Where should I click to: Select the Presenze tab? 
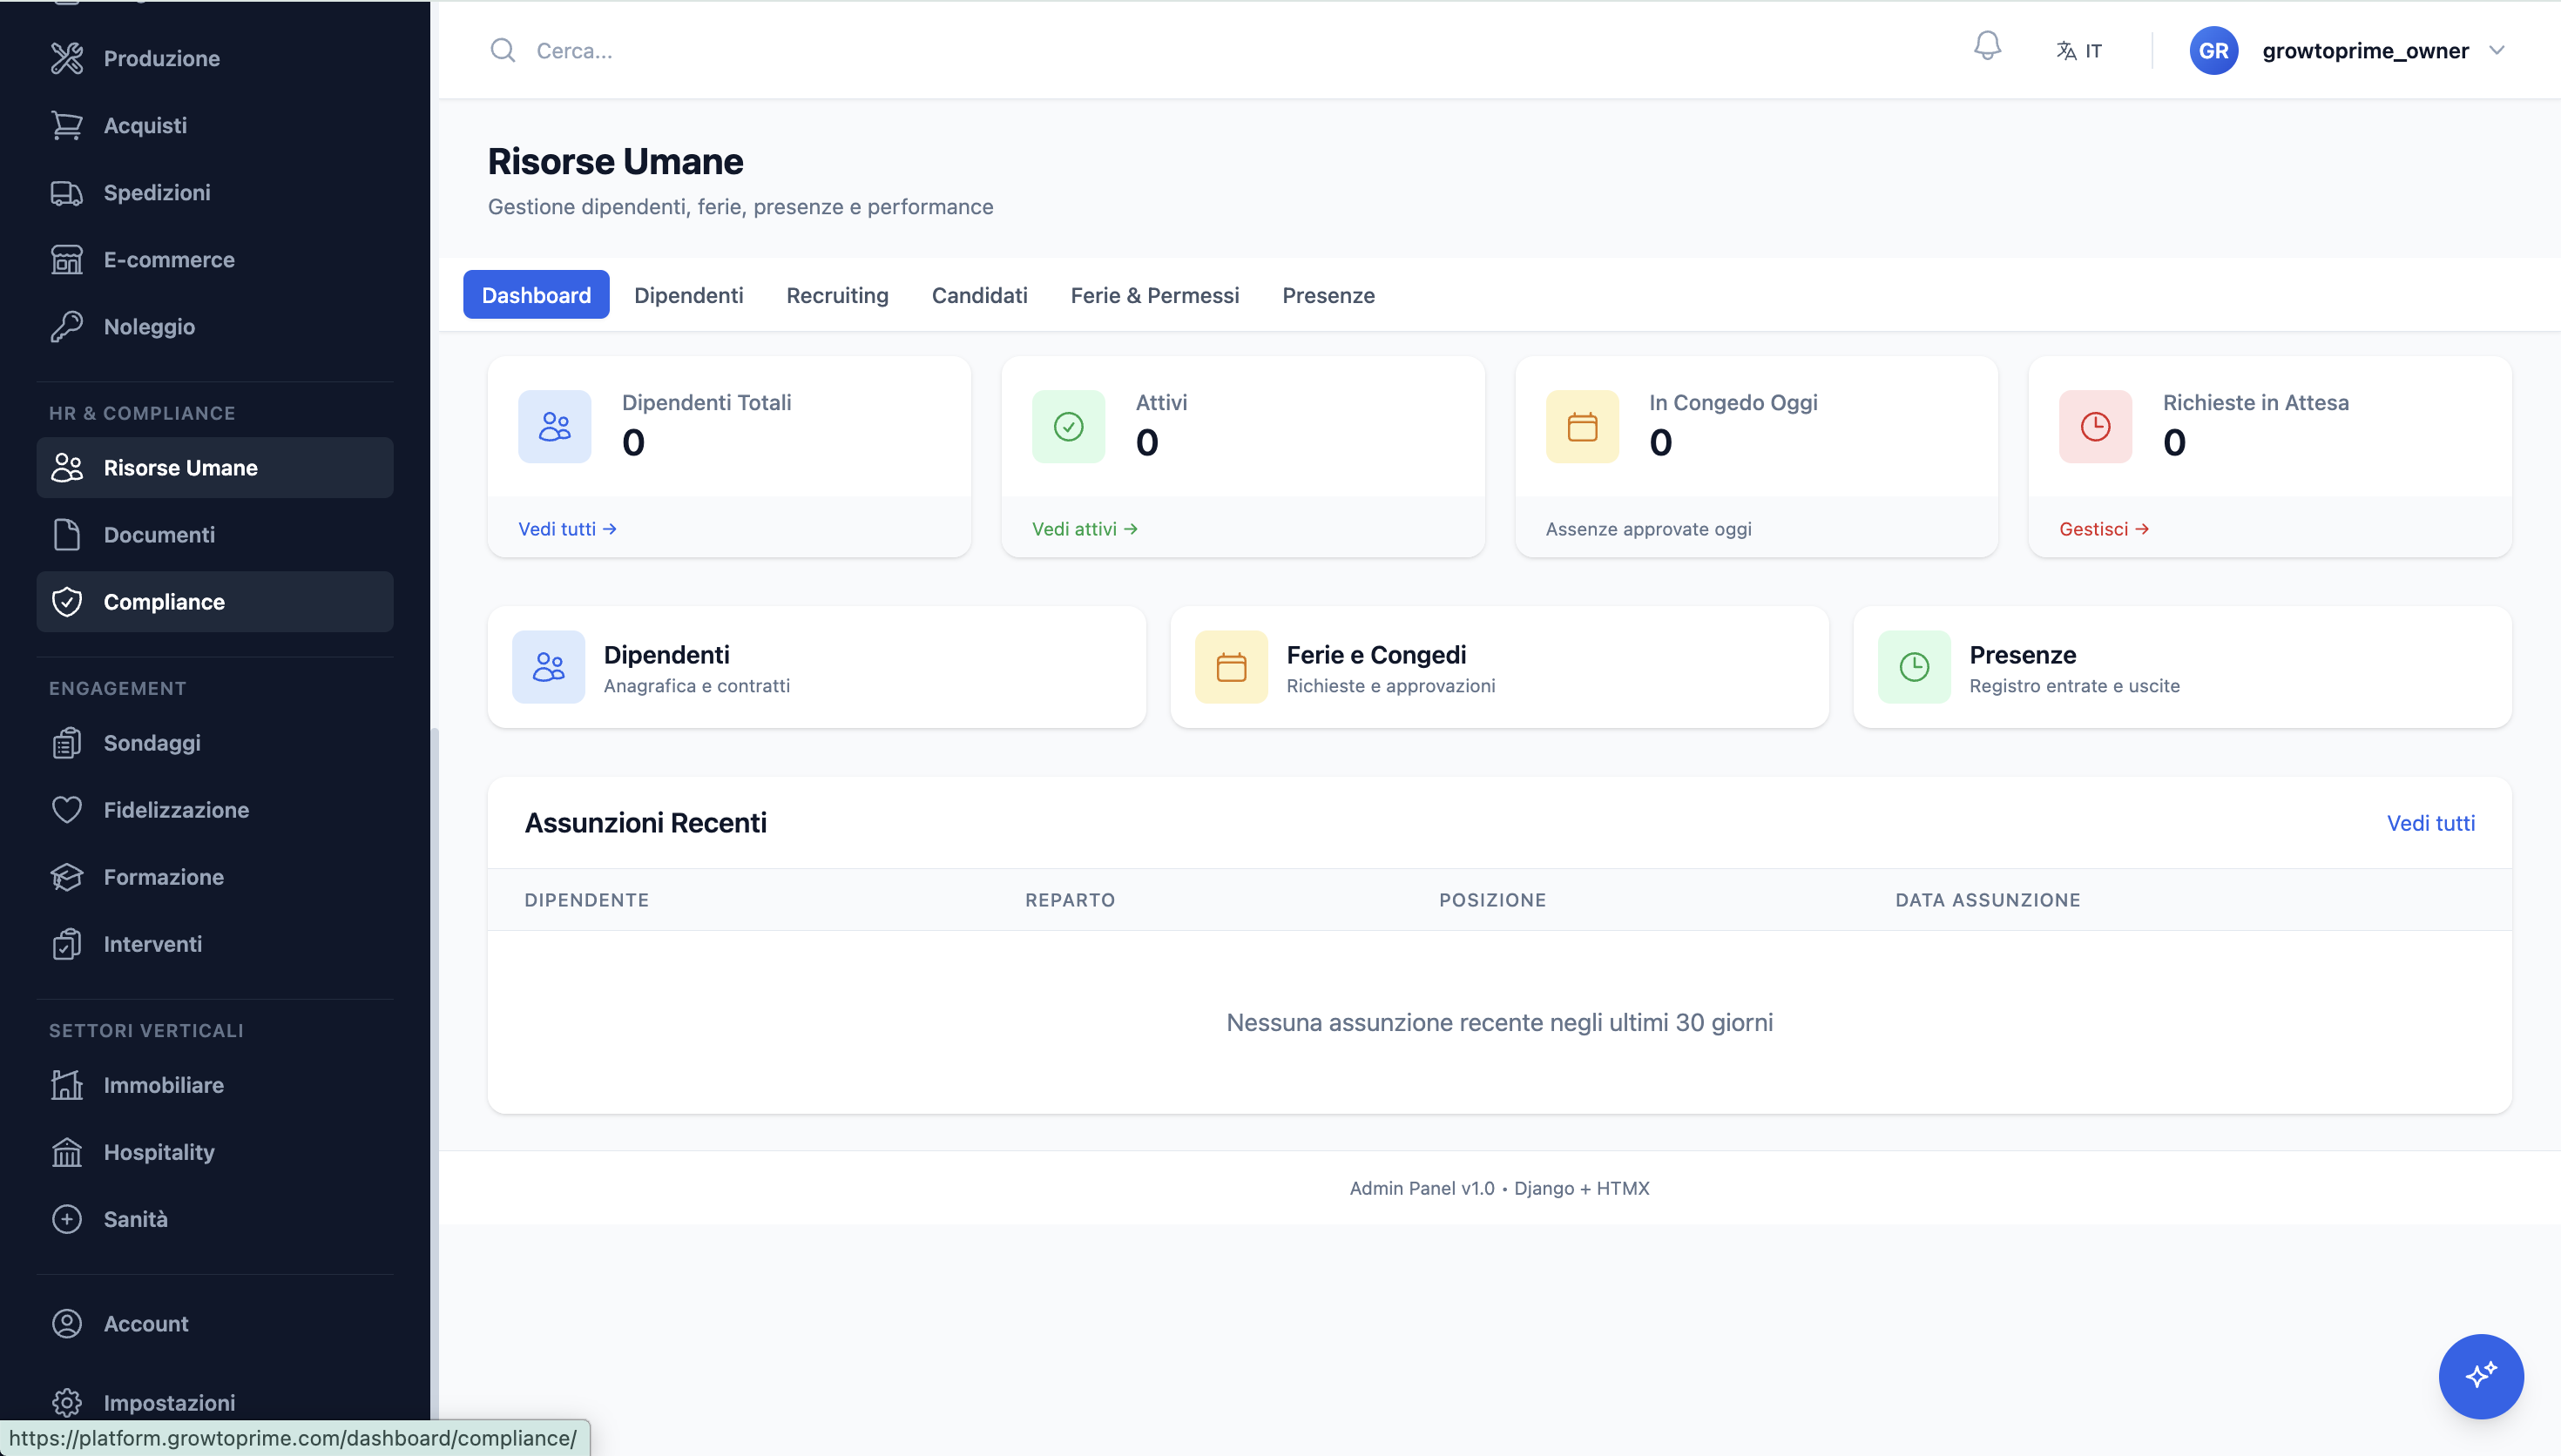tap(1327, 295)
